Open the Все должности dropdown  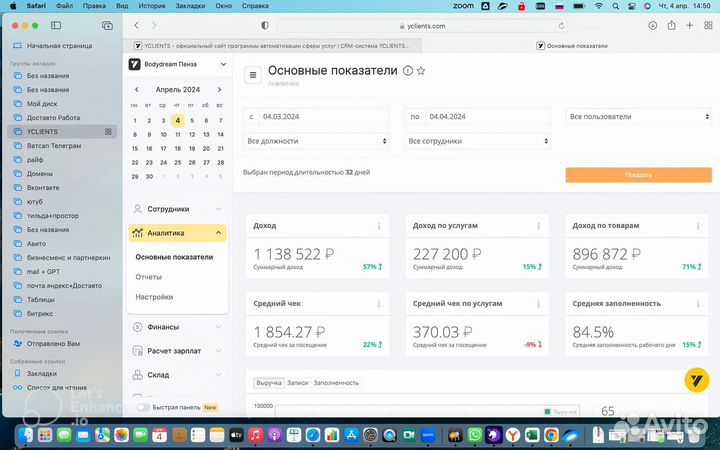[316, 141]
